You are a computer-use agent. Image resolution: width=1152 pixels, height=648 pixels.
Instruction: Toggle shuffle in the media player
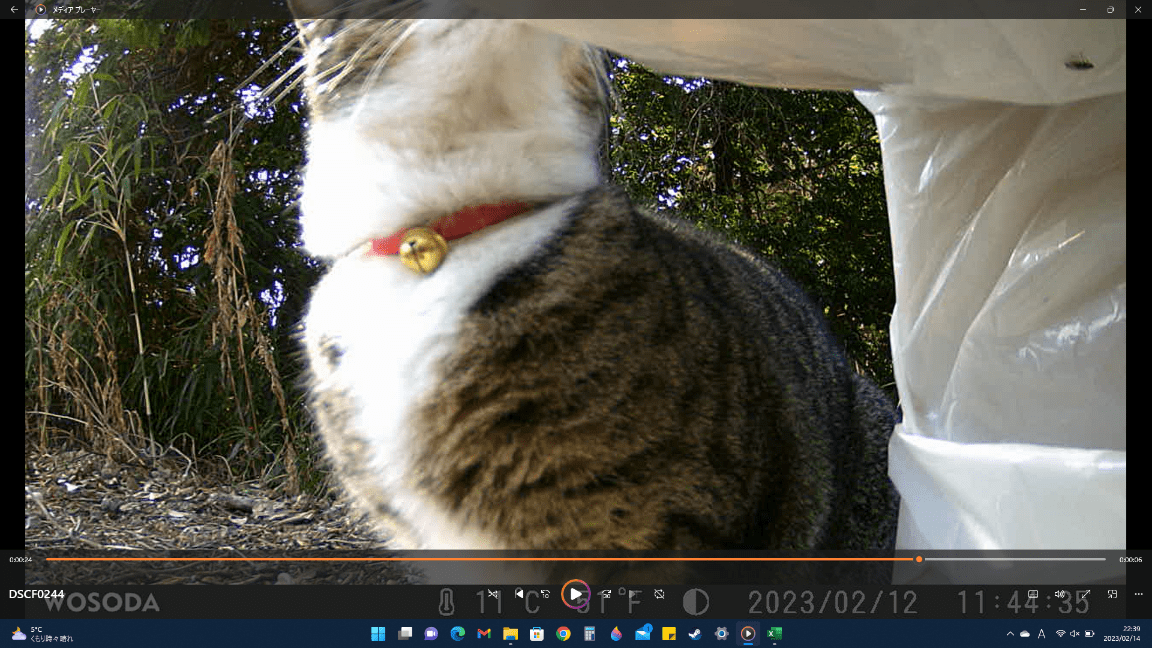pyautogui.click(x=493, y=594)
